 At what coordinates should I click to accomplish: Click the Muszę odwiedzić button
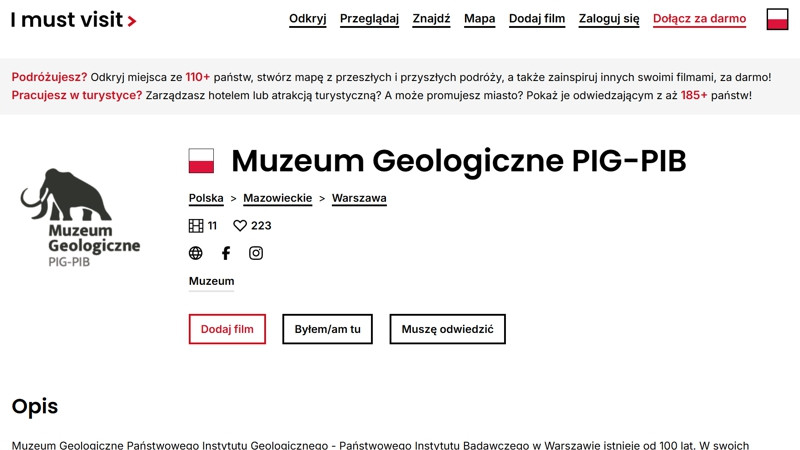tap(447, 329)
